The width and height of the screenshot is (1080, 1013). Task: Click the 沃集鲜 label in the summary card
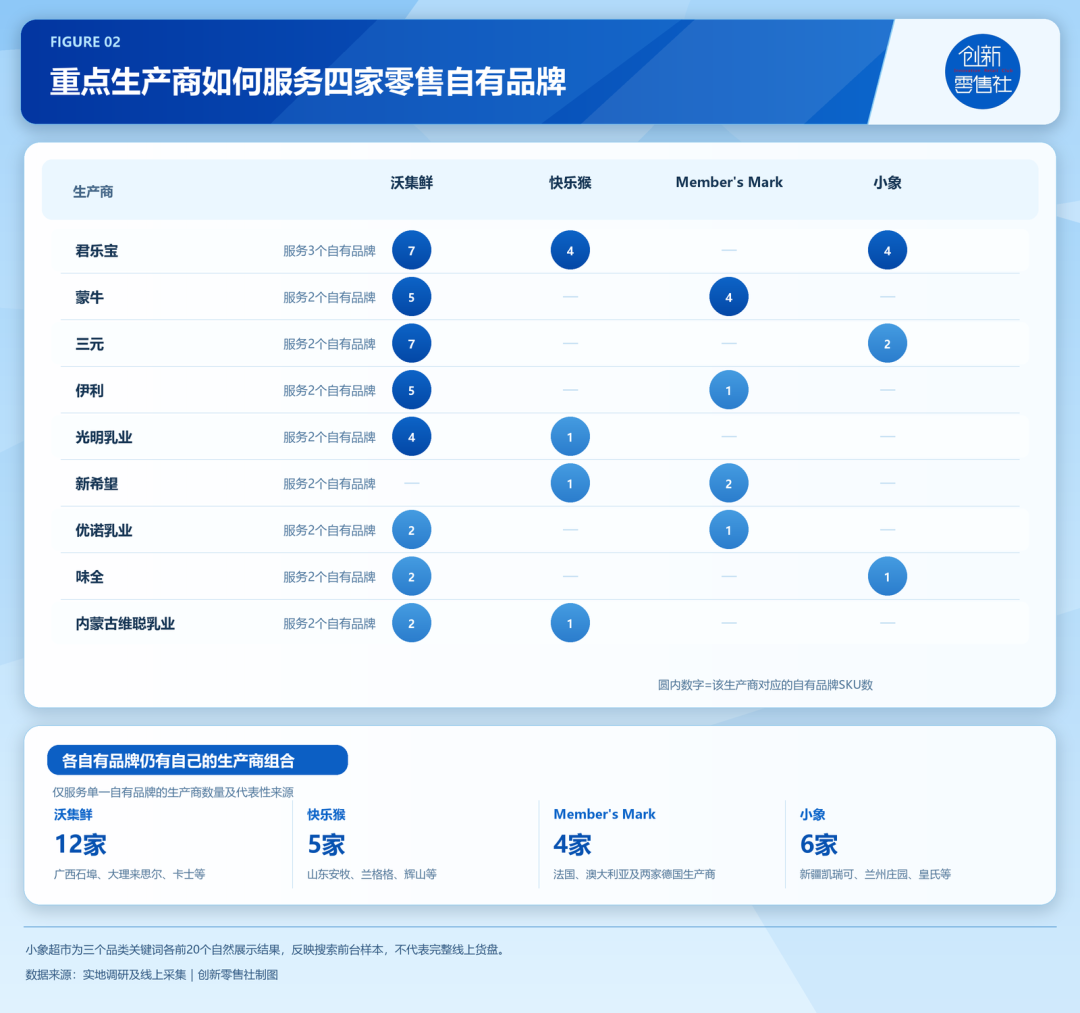tap(73, 815)
